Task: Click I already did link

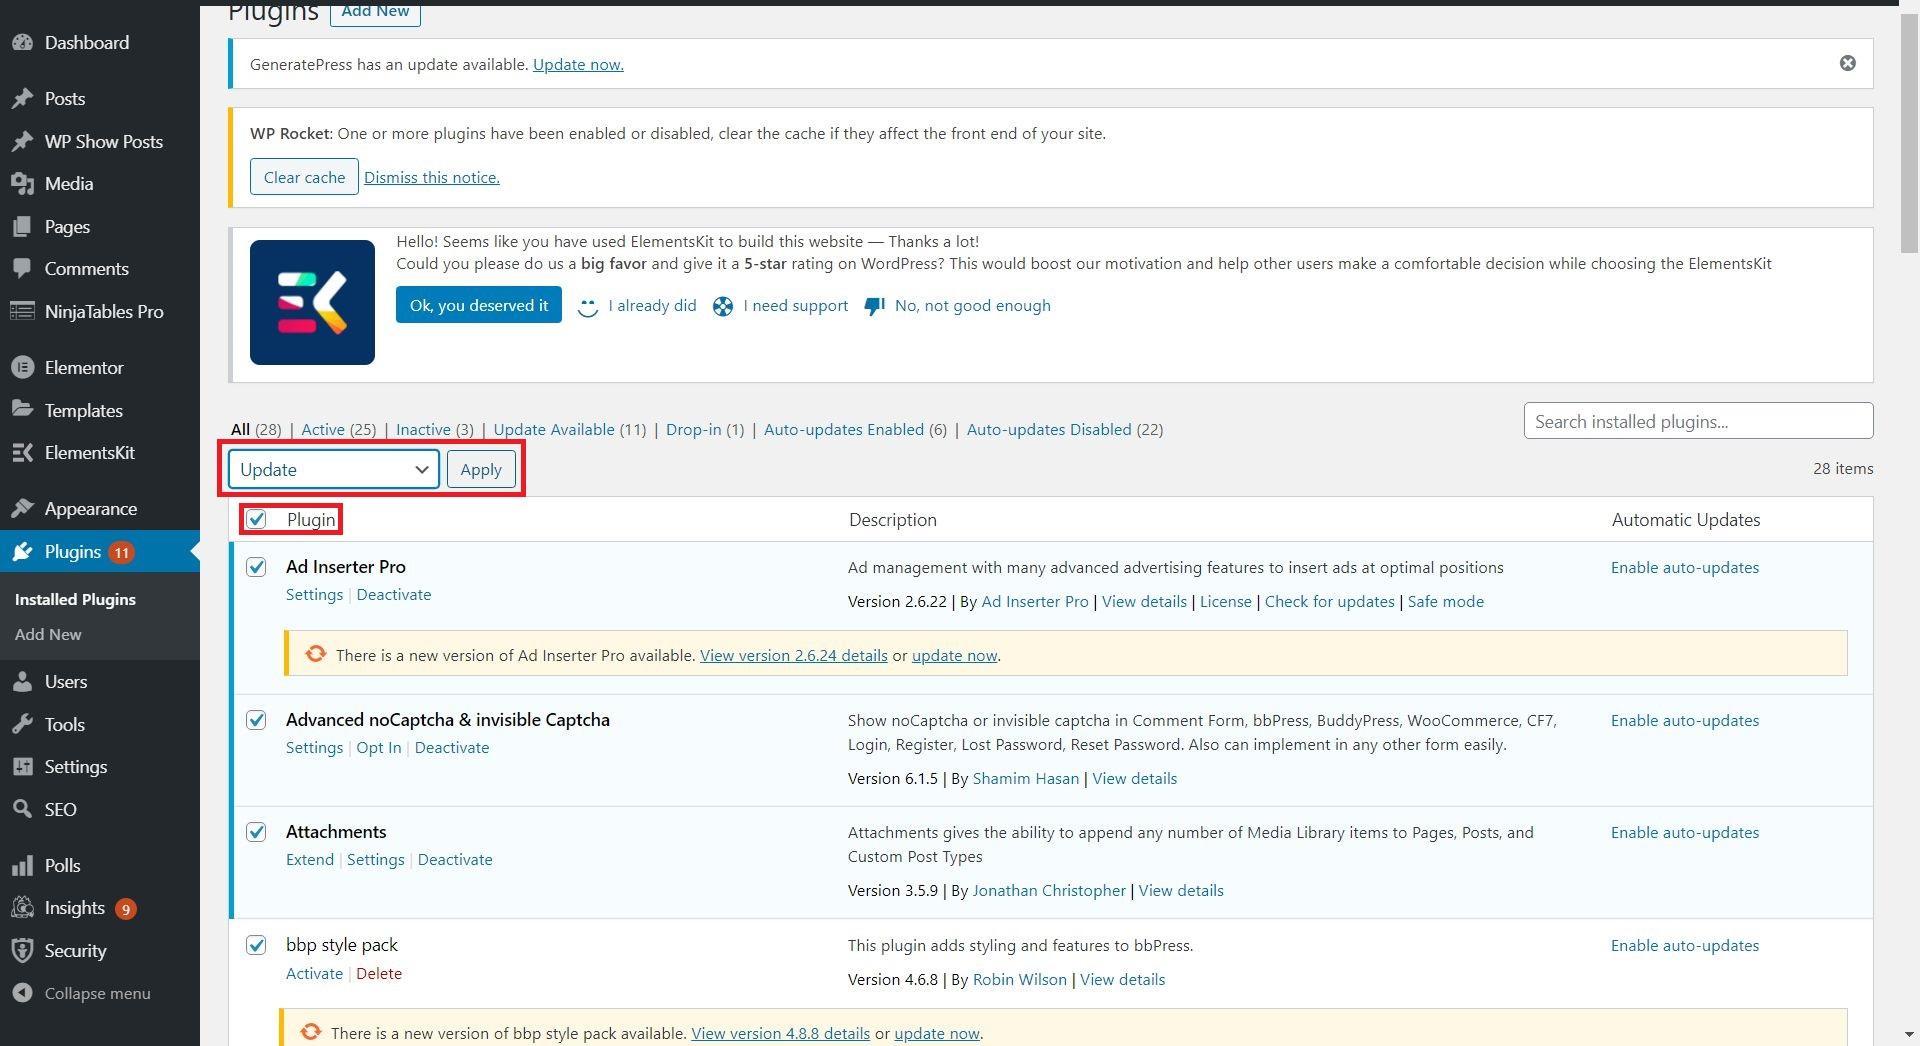Action: point(652,306)
